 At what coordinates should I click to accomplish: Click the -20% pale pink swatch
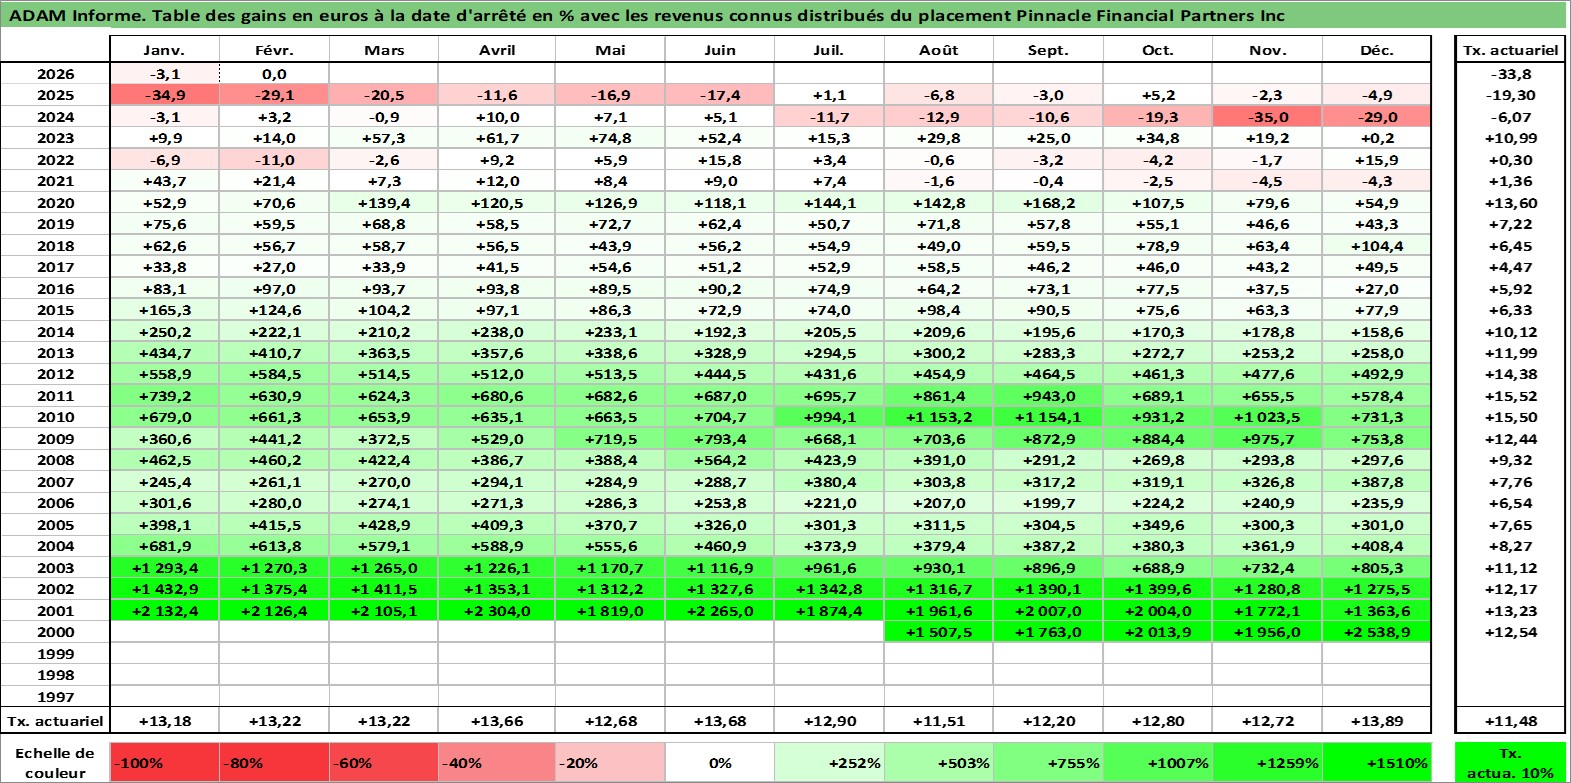610,762
